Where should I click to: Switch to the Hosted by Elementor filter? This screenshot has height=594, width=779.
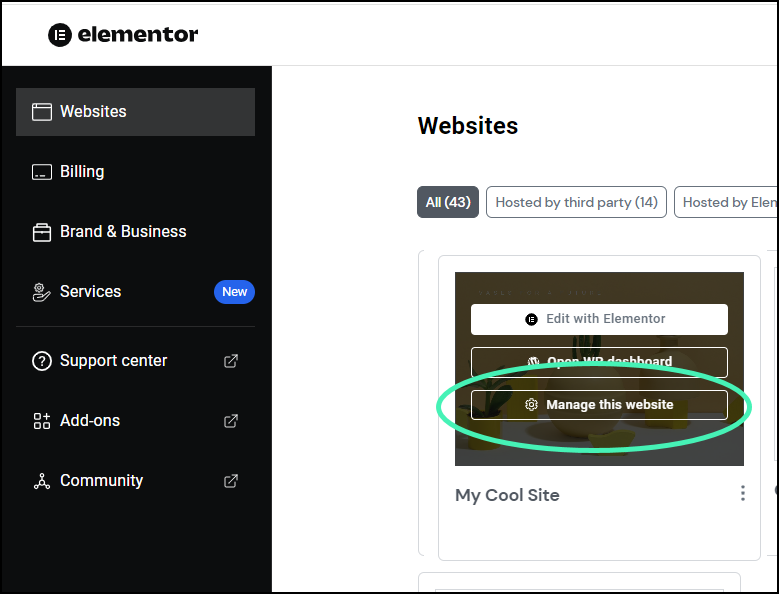pyautogui.click(x=728, y=202)
